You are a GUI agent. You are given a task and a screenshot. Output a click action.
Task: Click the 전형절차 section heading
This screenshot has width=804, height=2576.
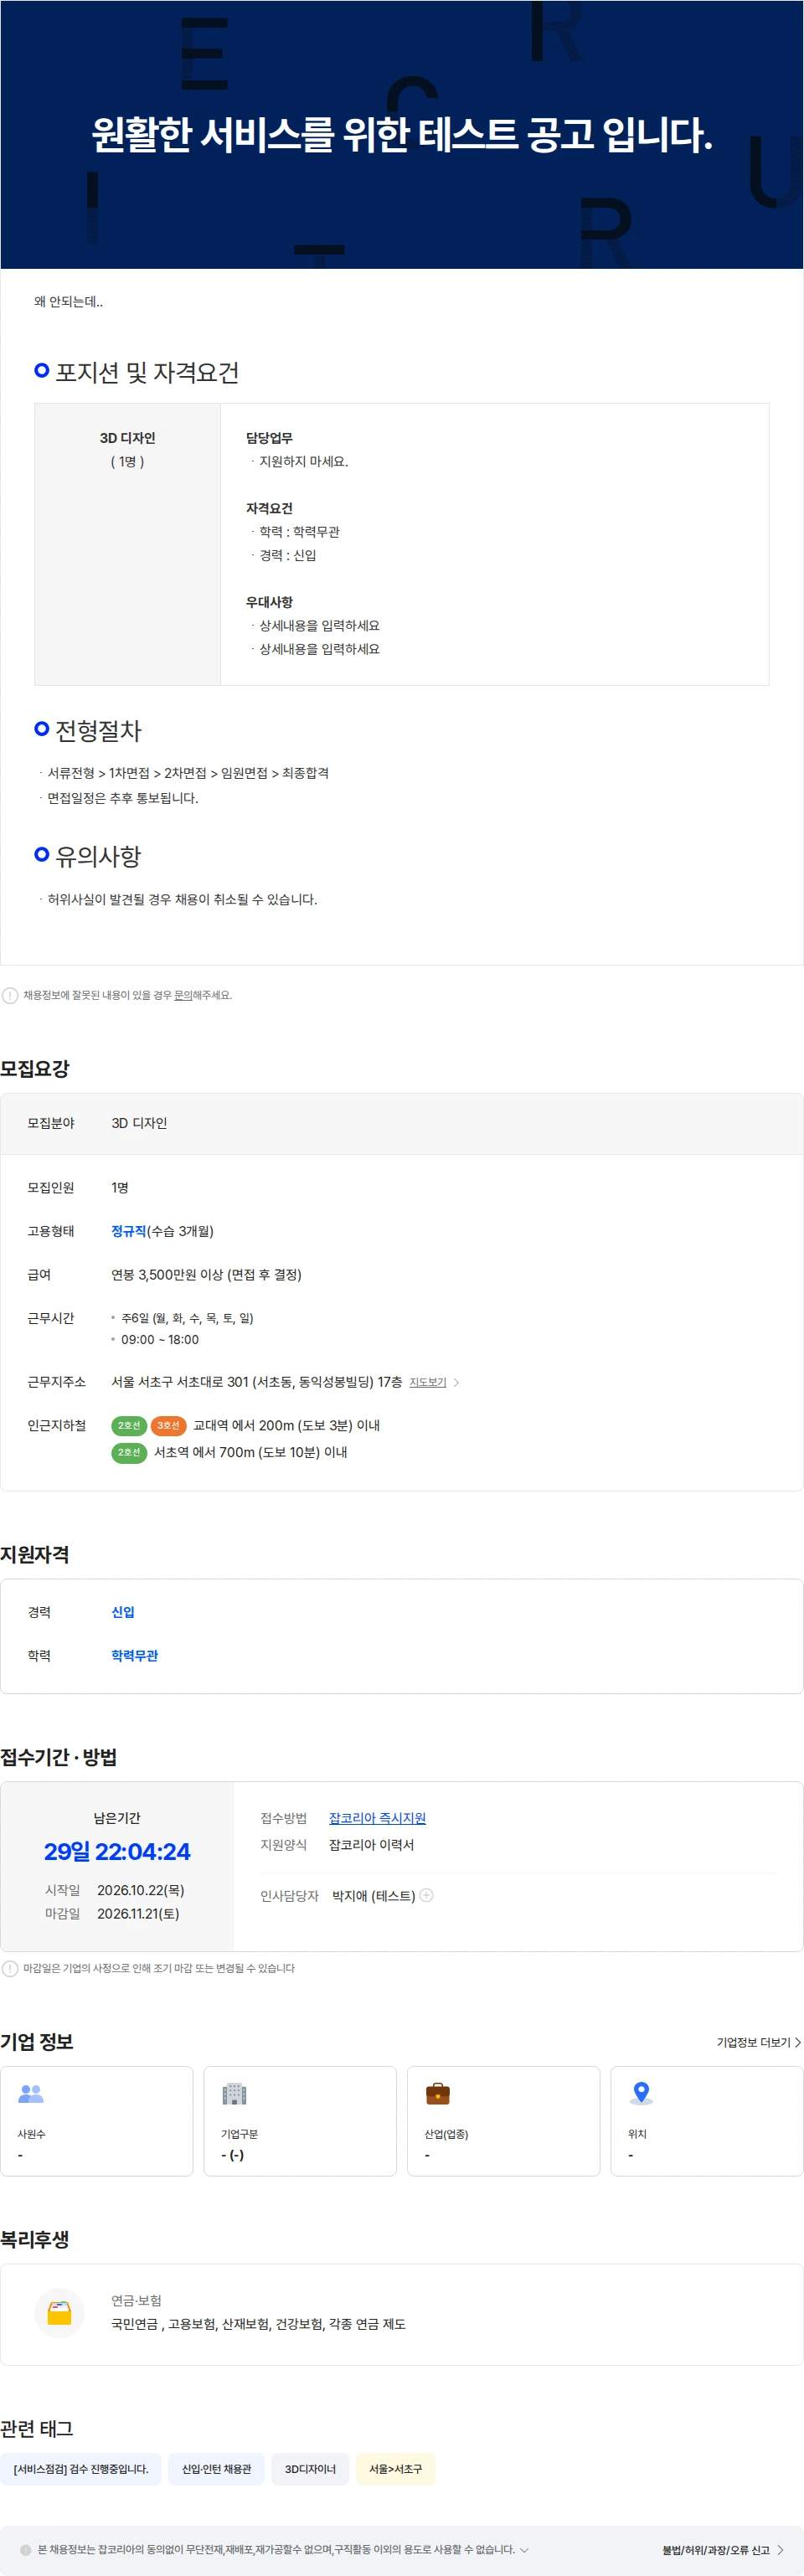(98, 731)
